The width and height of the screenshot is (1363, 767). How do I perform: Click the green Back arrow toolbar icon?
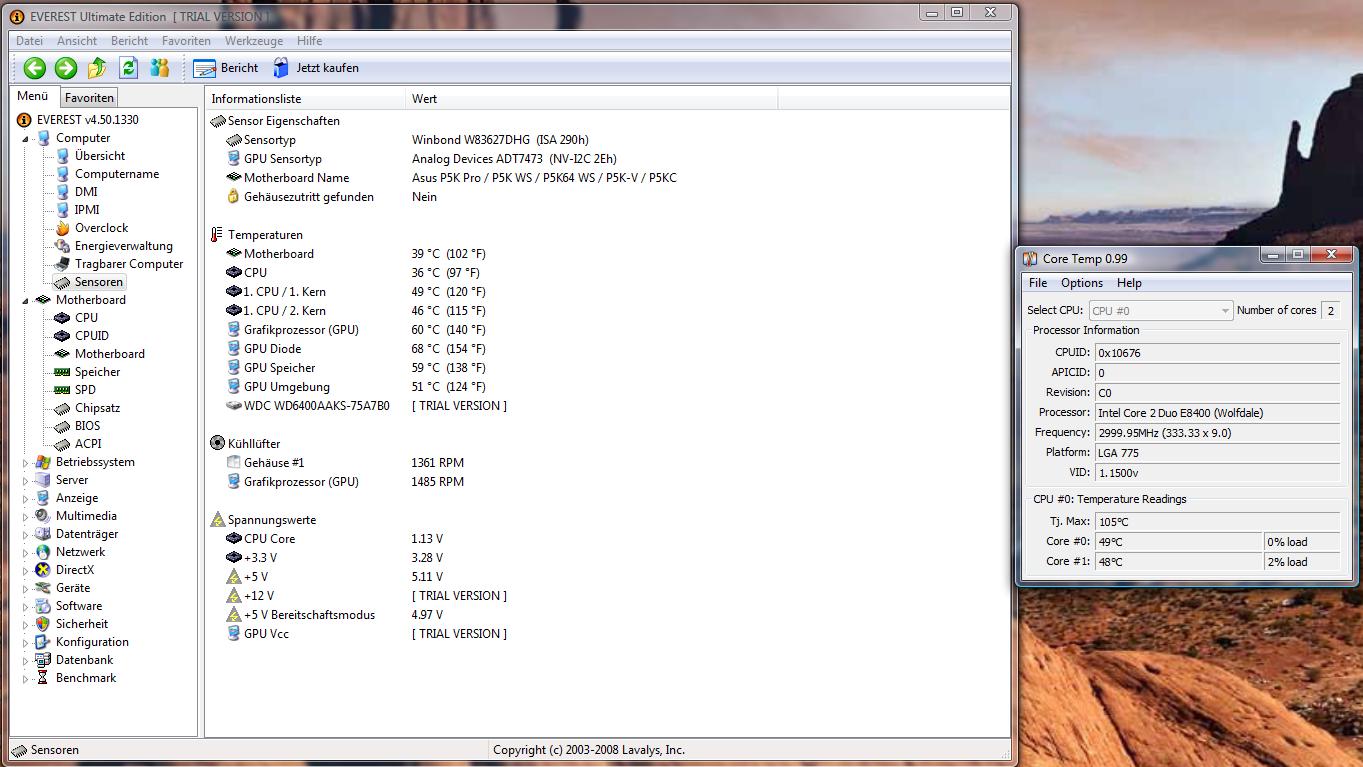35,68
